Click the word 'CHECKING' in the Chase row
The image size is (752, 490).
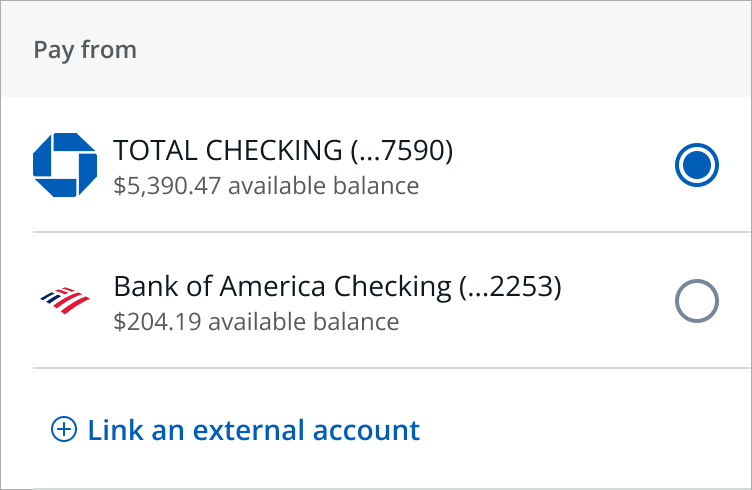[274, 150]
